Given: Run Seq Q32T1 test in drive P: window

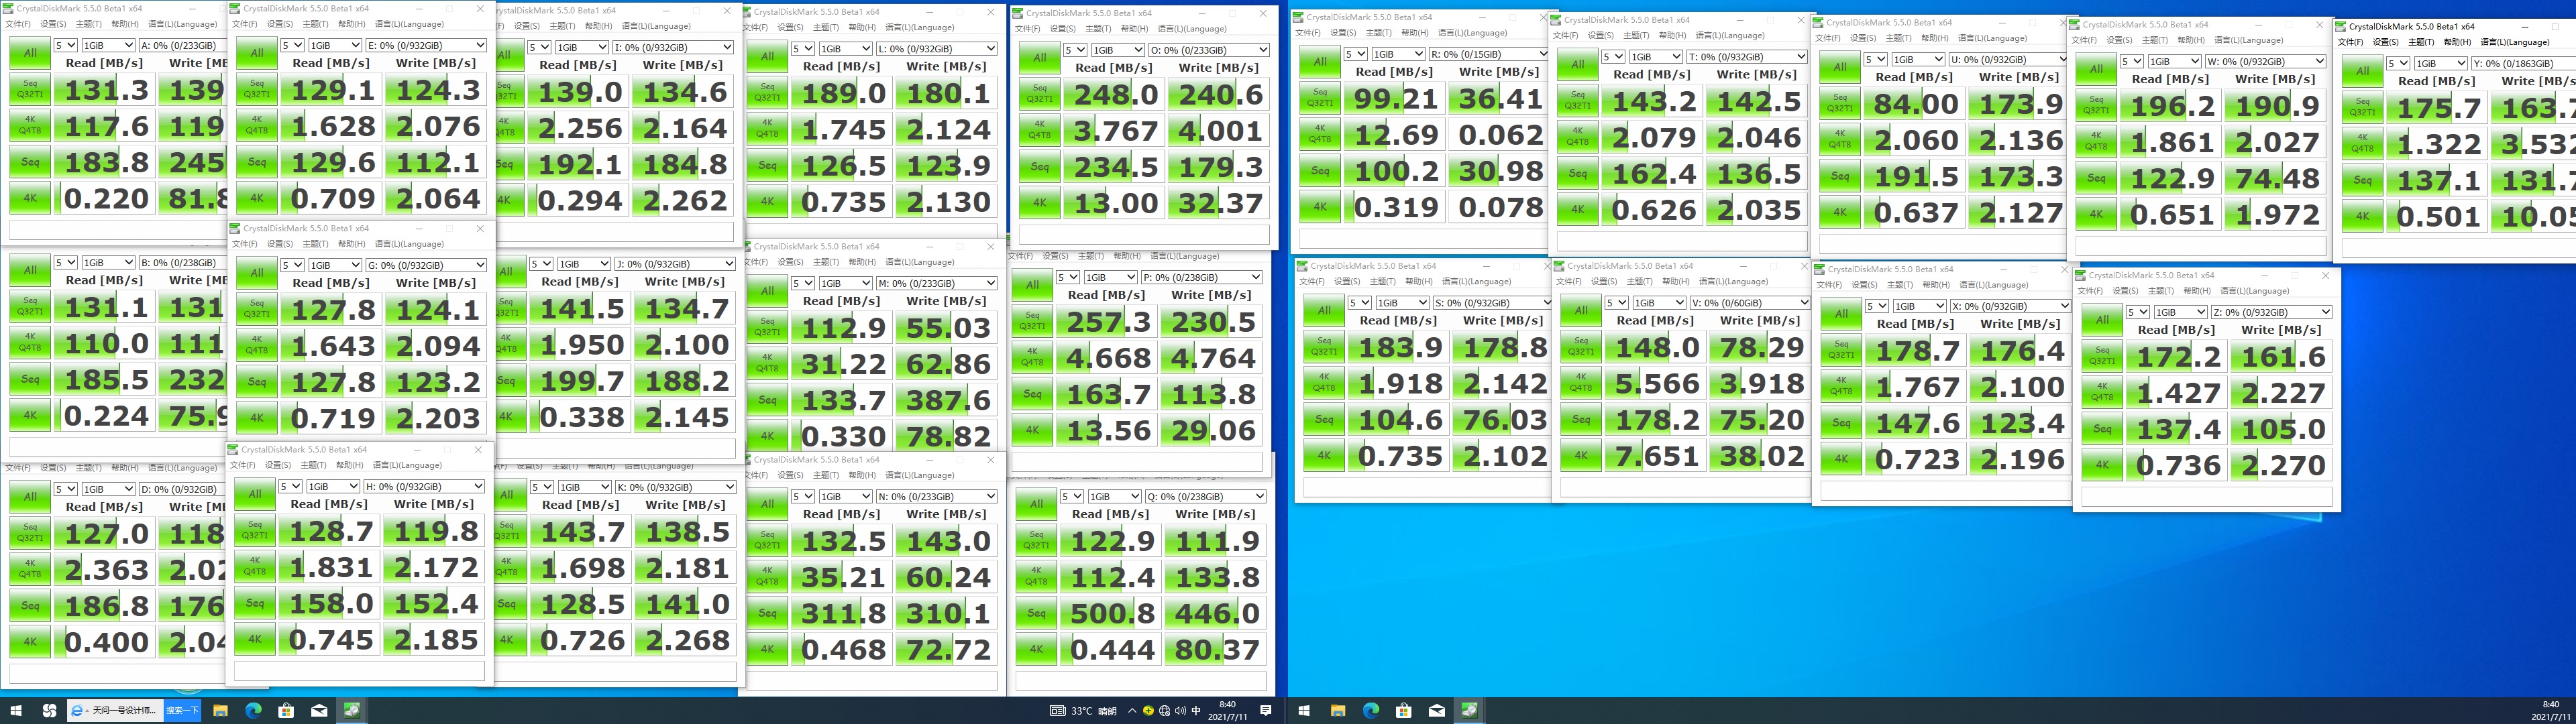Looking at the screenshot, I should click(x=1032, y=322).
